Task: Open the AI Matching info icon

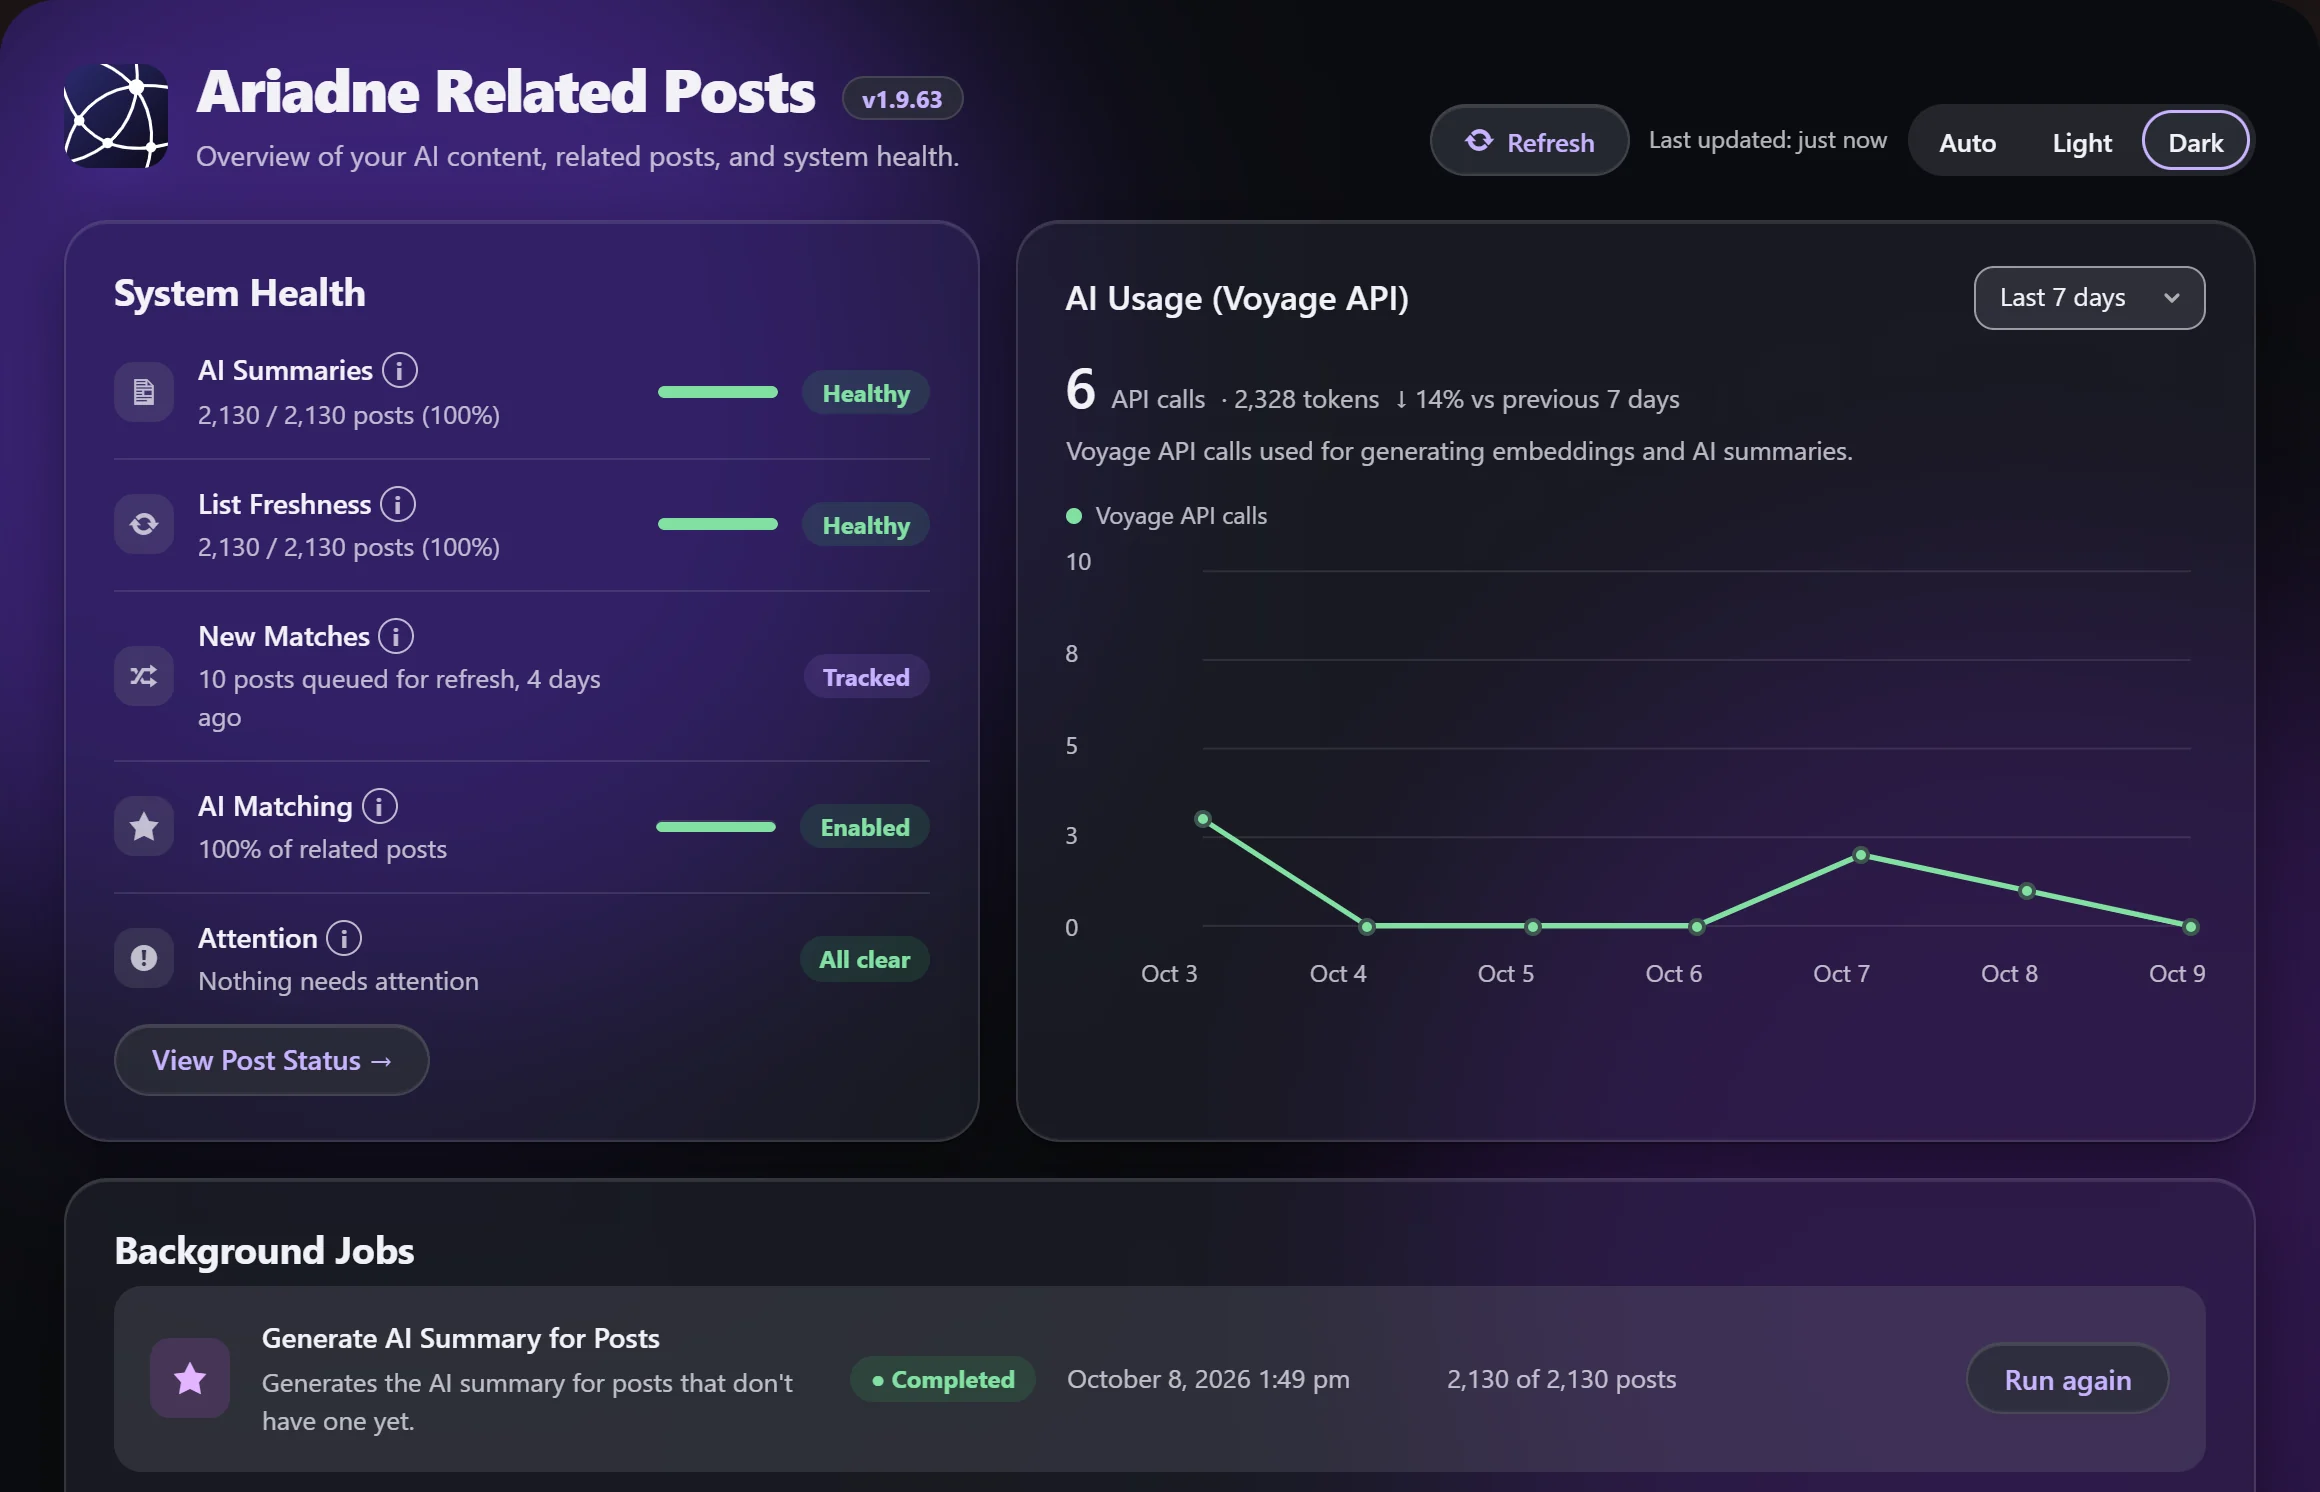Action: [x=379, y=806]
